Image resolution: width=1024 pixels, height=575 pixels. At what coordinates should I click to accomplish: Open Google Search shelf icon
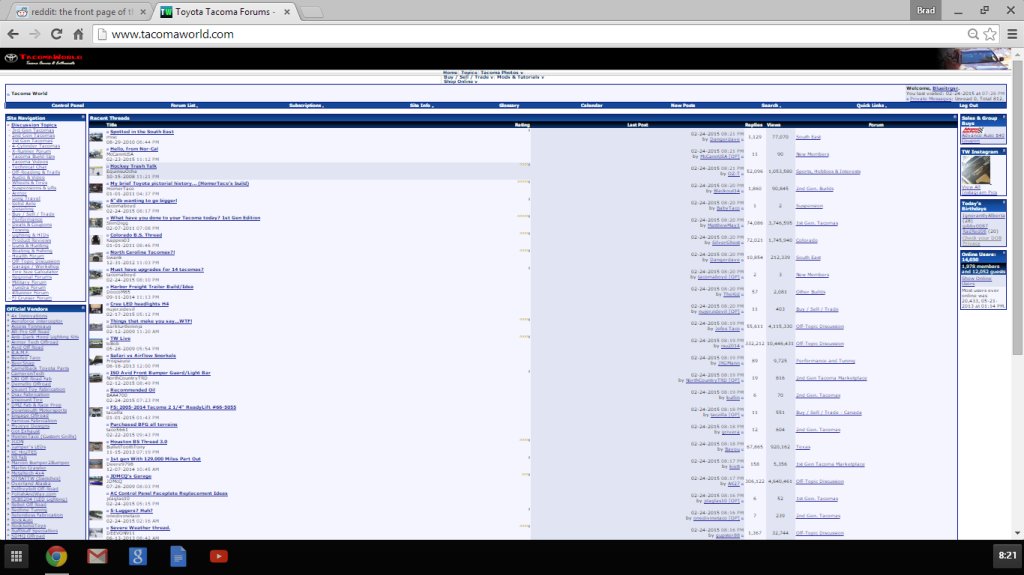[137, 556]
